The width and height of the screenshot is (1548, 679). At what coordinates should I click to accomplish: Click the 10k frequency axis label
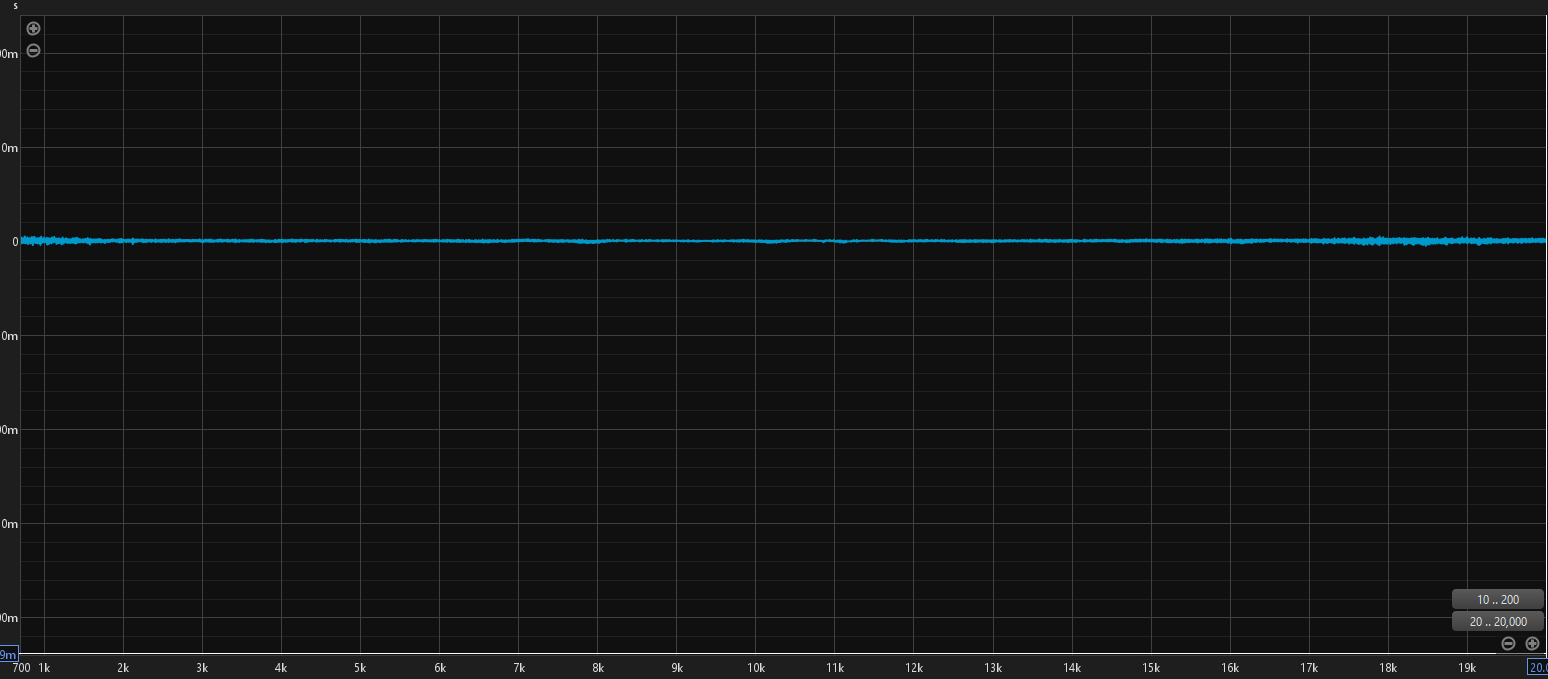[756, 667]
